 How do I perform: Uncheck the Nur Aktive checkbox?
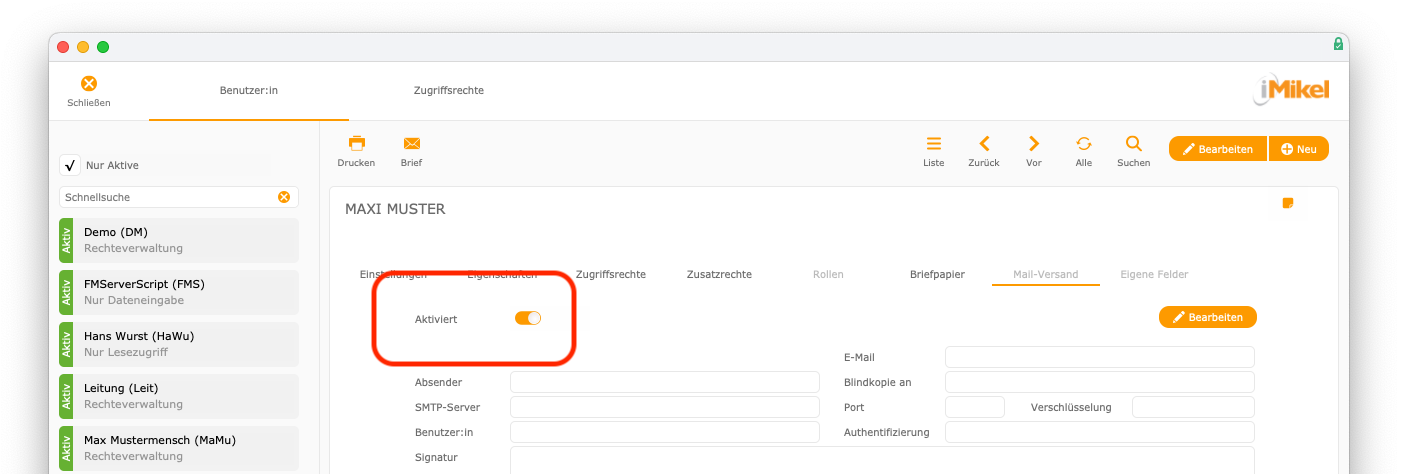tap(70, 165)
